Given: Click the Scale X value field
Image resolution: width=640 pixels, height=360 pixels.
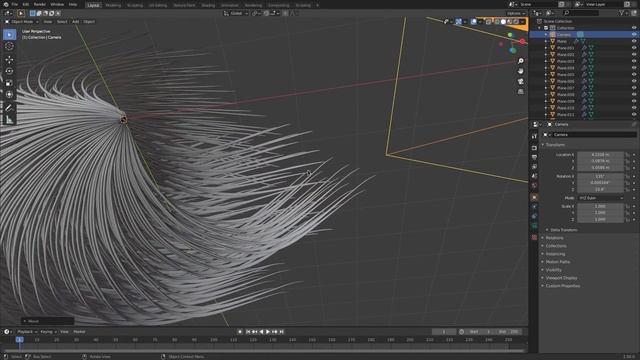Looking at the screenshot, I should [x=600, y=207].
